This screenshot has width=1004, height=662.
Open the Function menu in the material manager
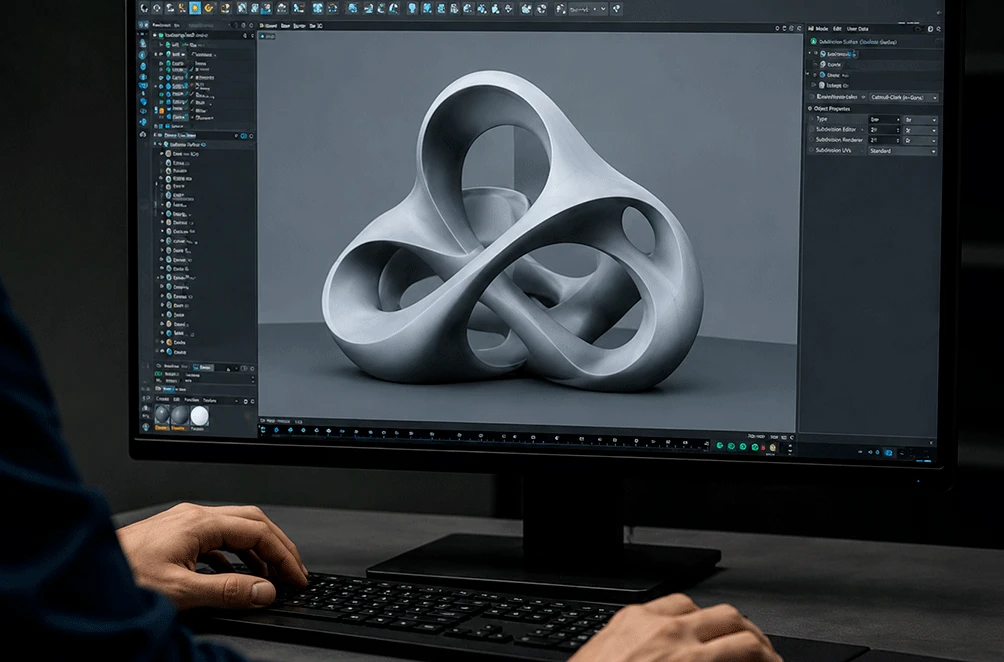191,400
